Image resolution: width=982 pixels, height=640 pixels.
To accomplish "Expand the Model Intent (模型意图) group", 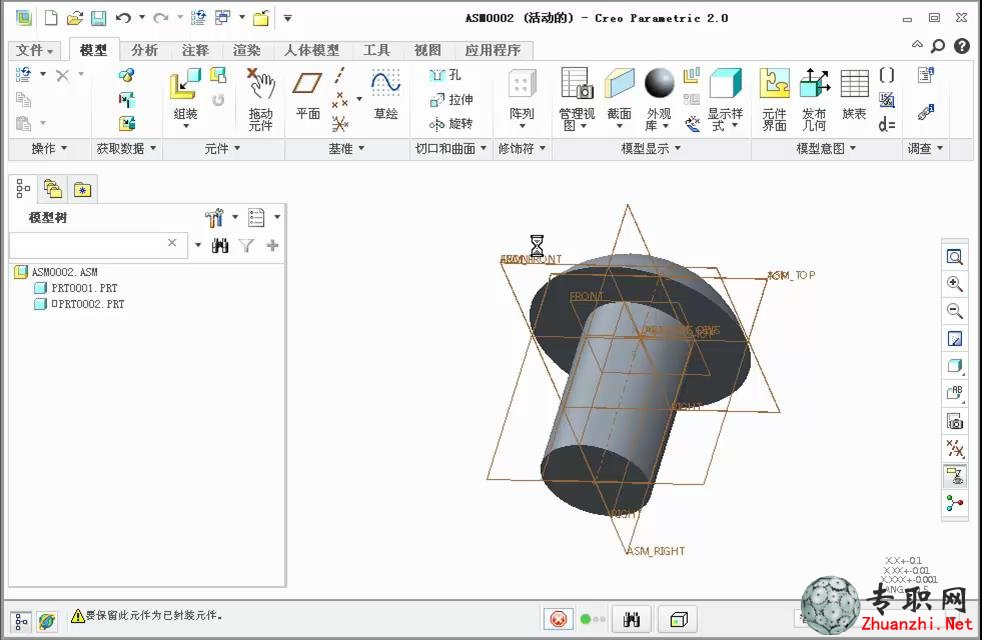I will 826,148.
